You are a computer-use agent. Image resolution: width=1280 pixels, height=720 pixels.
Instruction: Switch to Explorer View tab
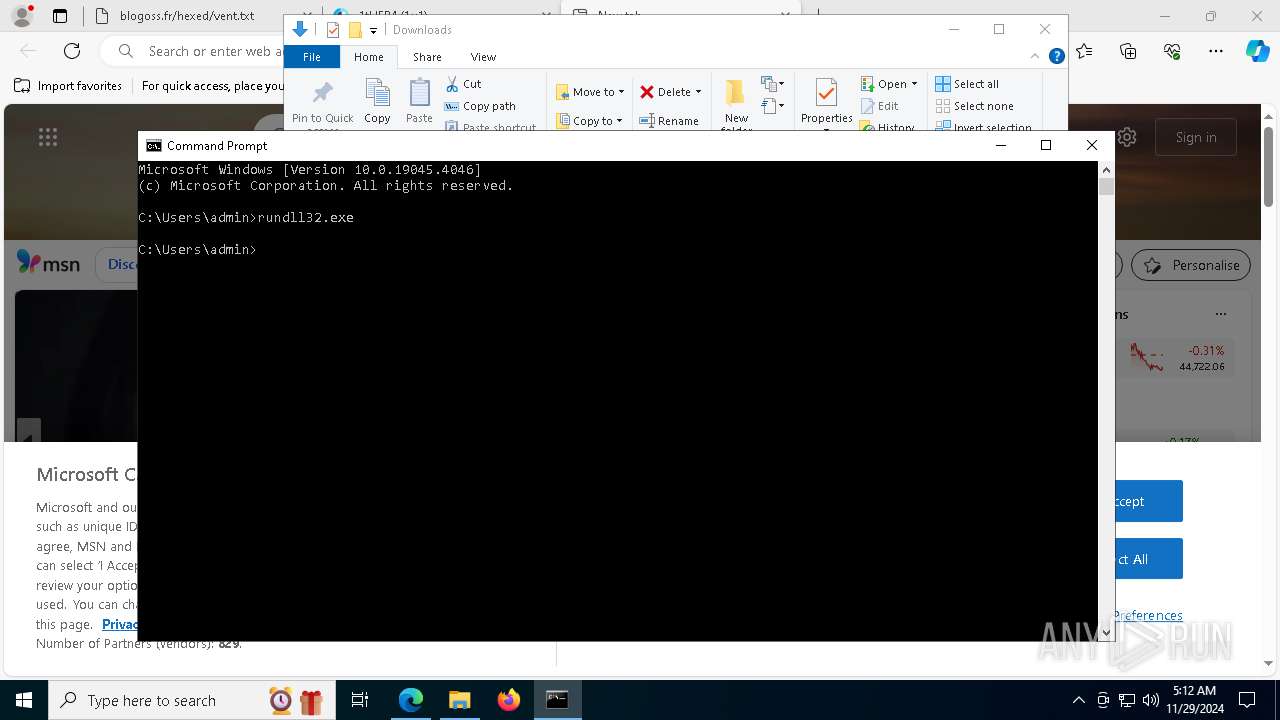click(483, 57)
